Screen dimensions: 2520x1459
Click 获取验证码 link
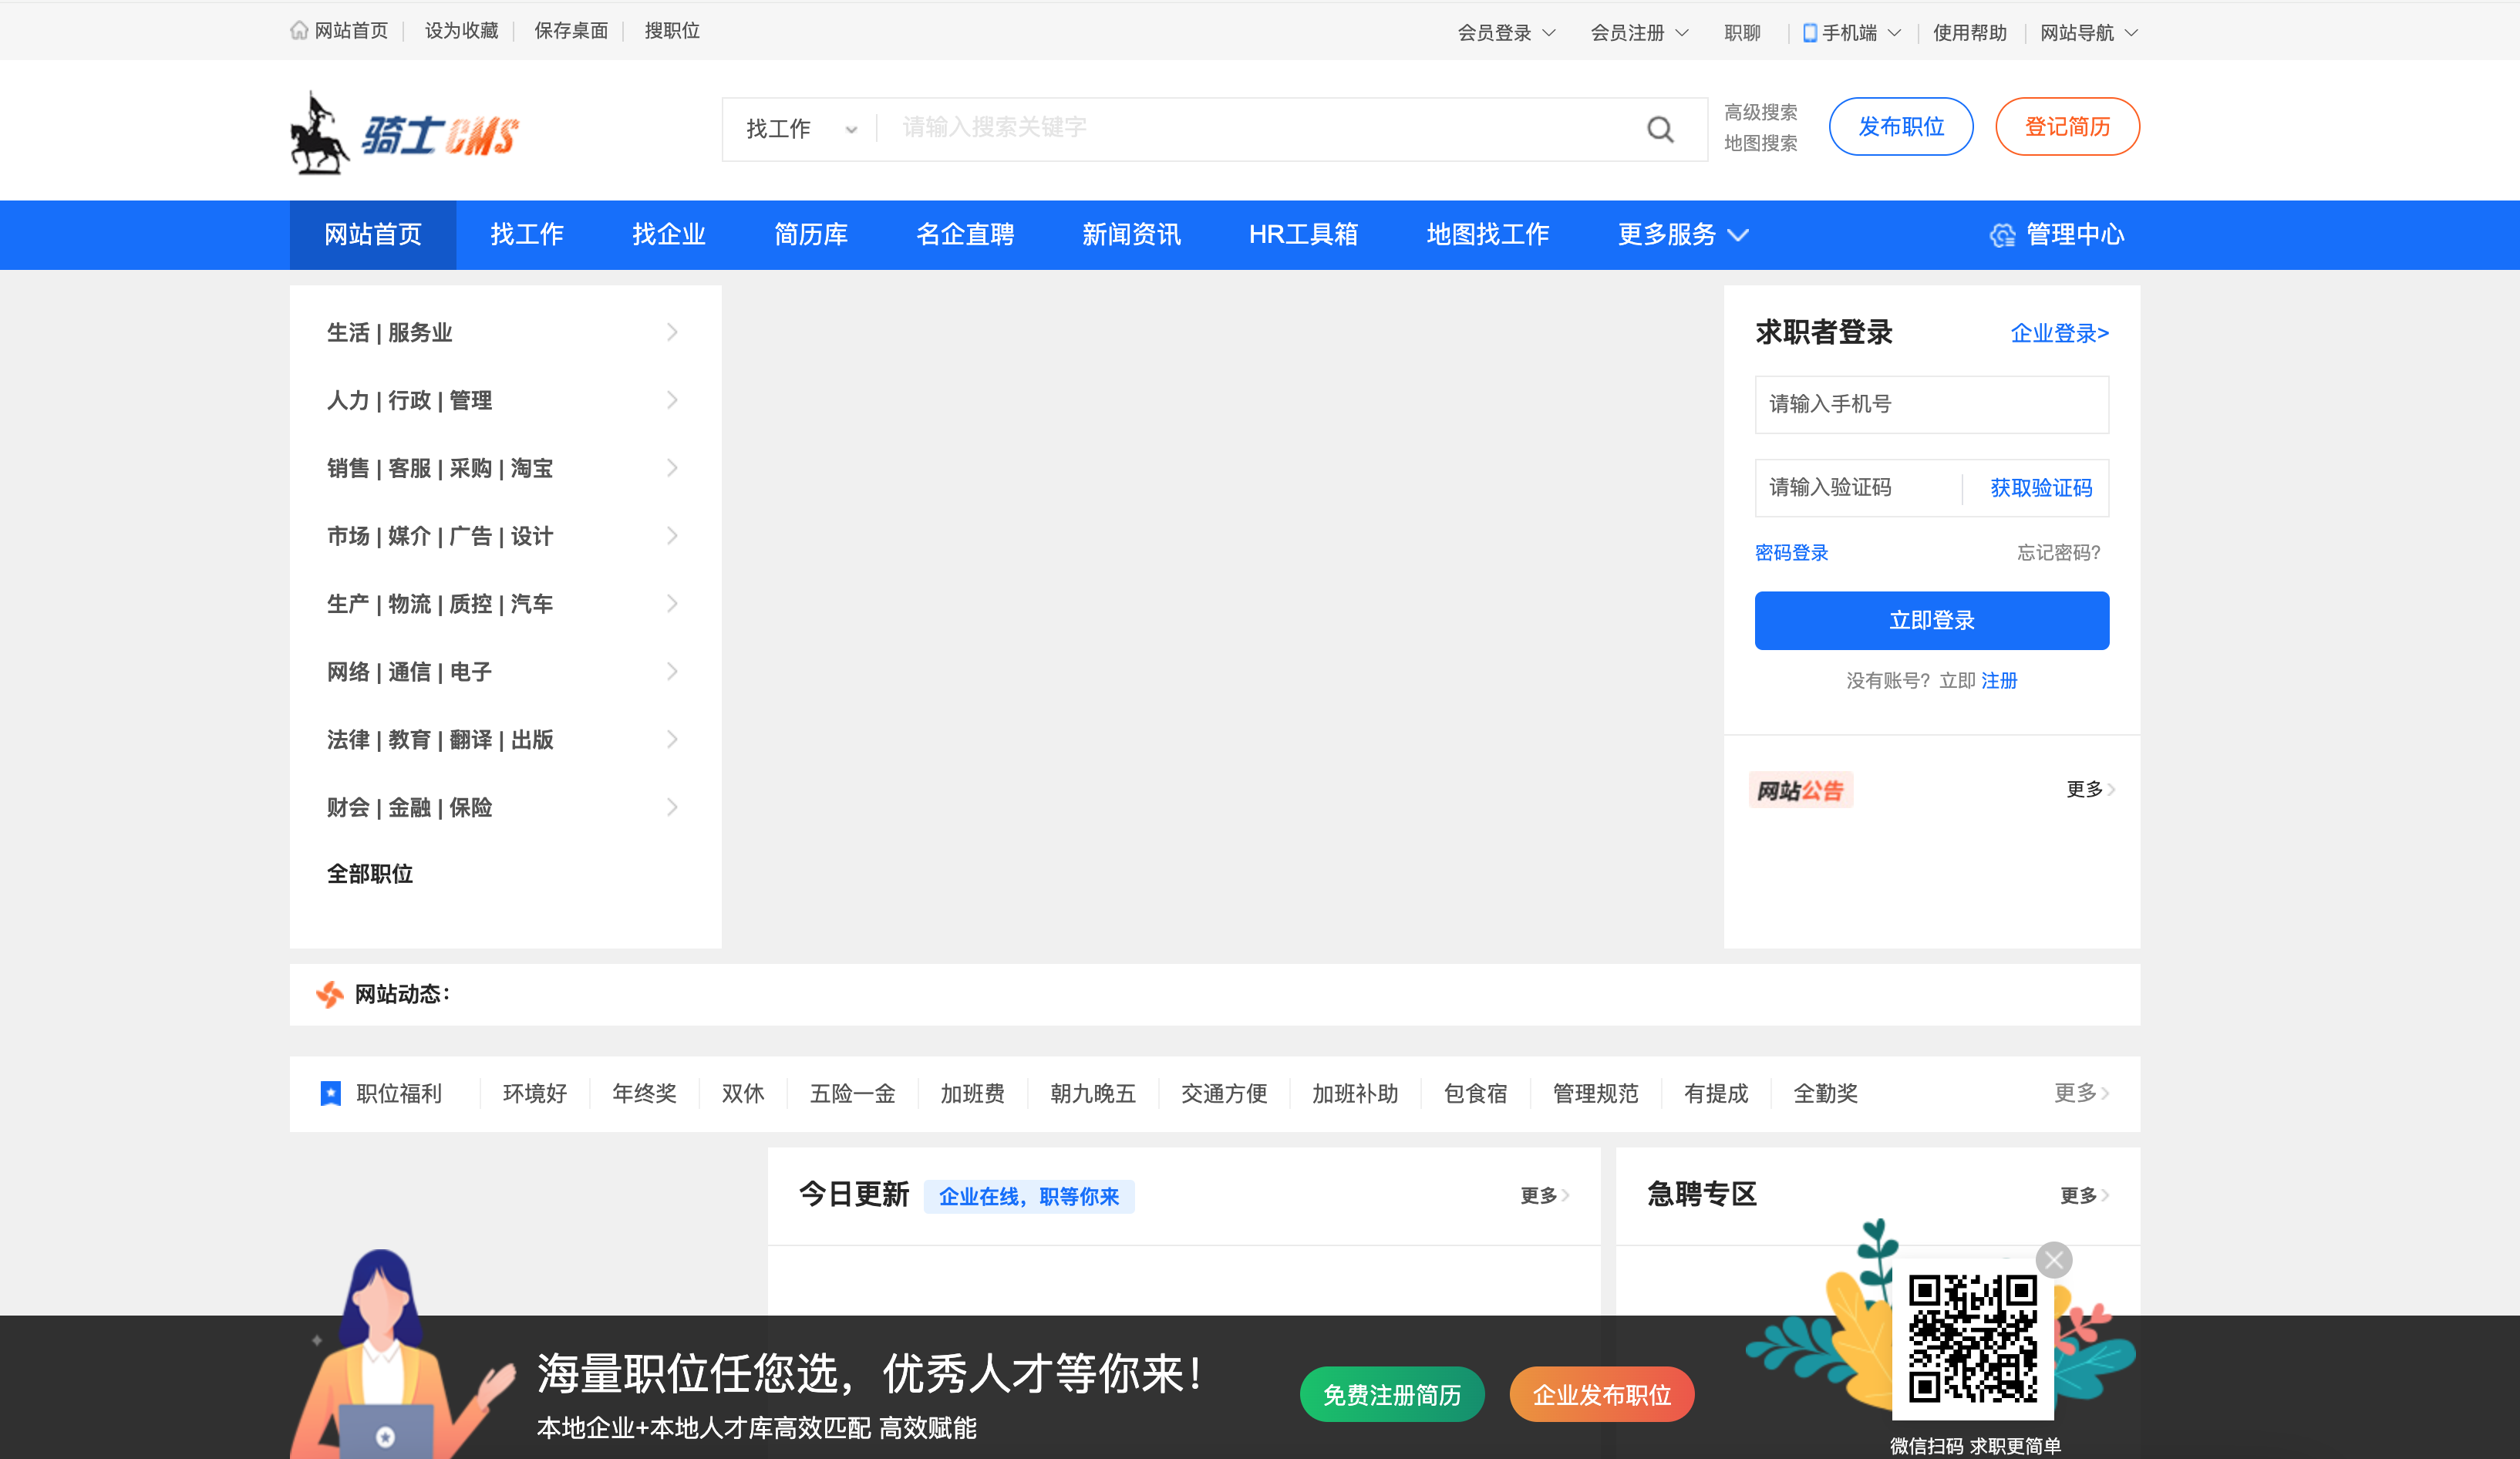[2041, 488]
